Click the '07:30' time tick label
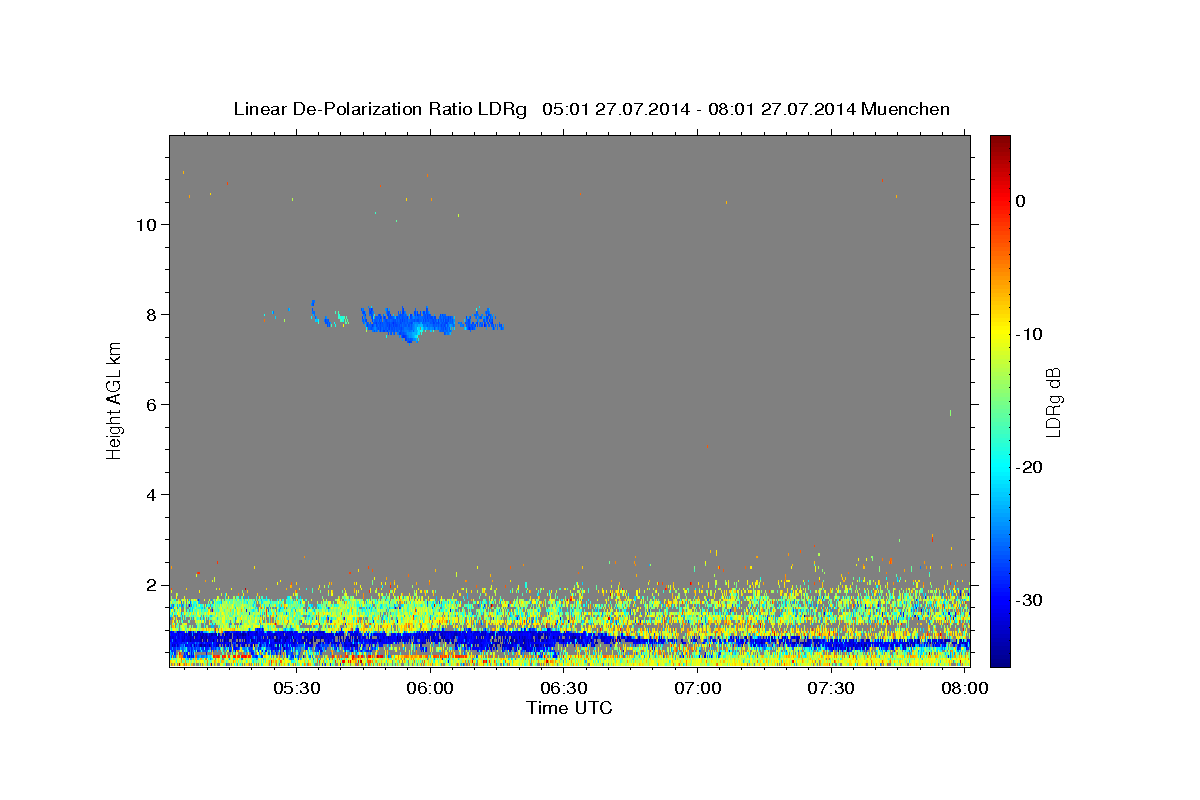1200x800 pixels. point(831,689)
